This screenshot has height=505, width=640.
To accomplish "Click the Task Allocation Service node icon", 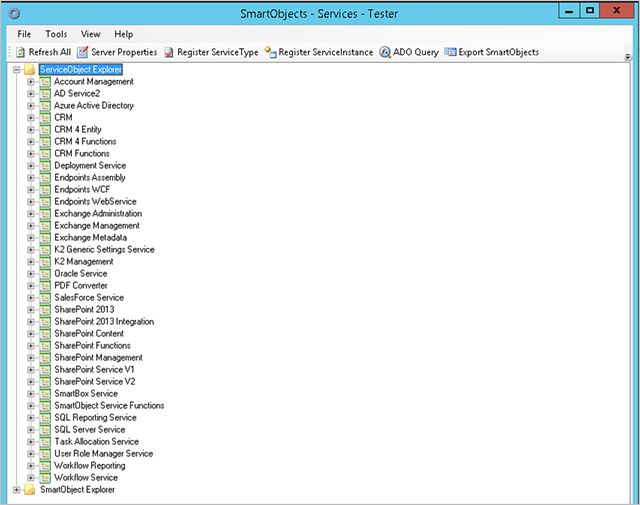I will [x=45, y=442].
